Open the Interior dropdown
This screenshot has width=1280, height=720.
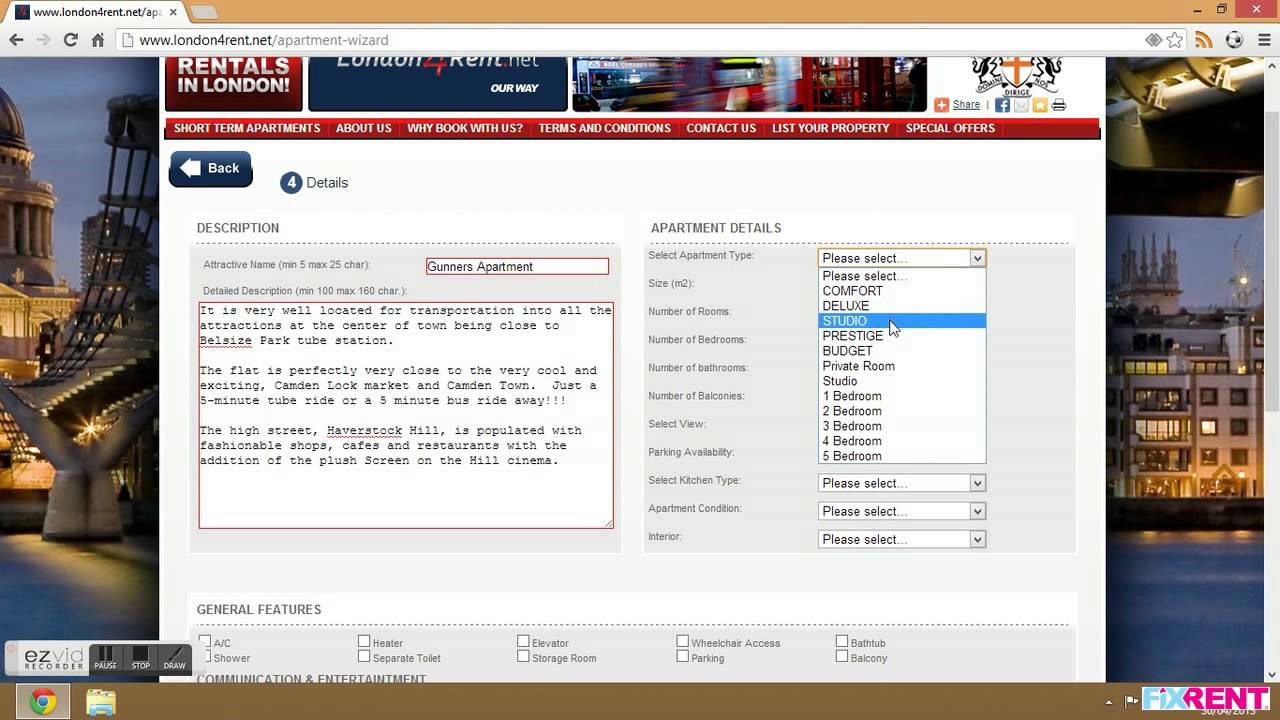(902, 539)
